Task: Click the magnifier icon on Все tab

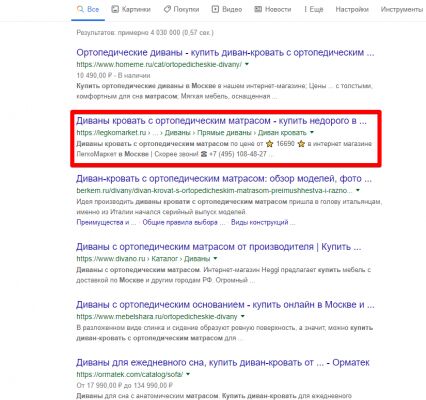Action: pos(80,9)
